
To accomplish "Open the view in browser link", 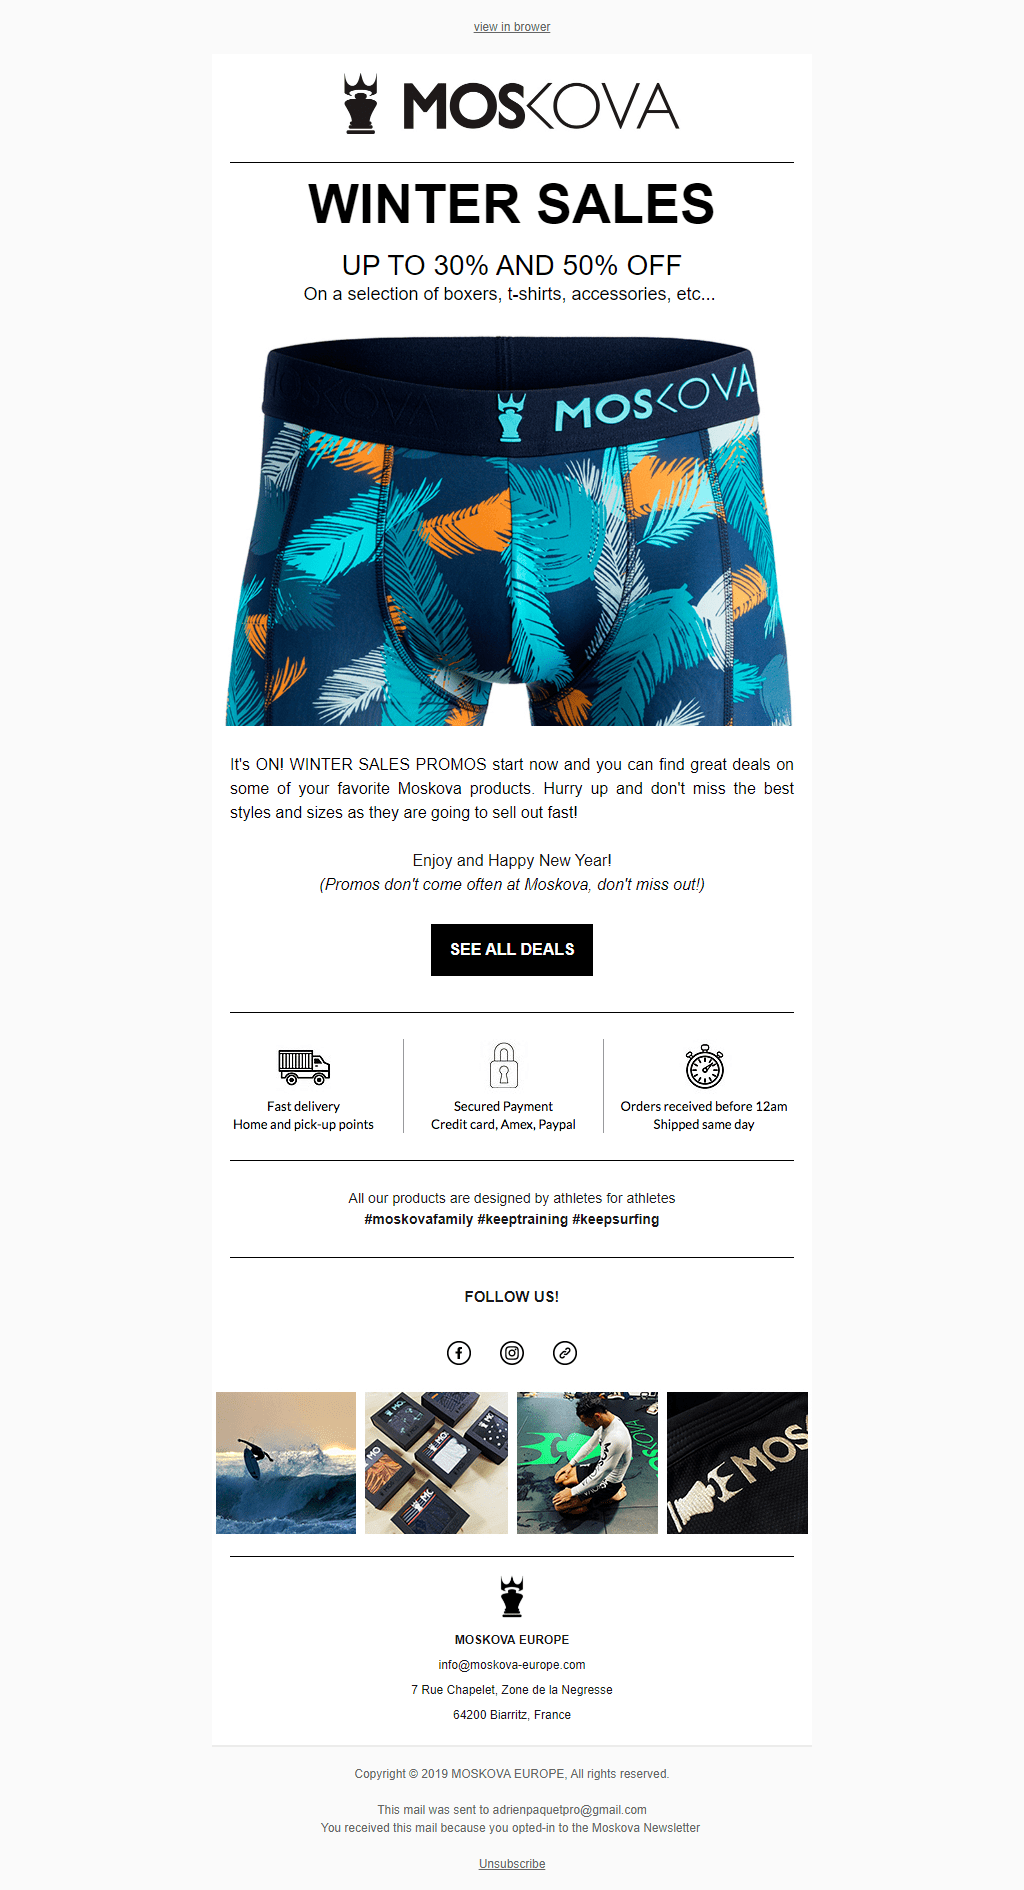I will pyautogui.click(x=512, y=27).
